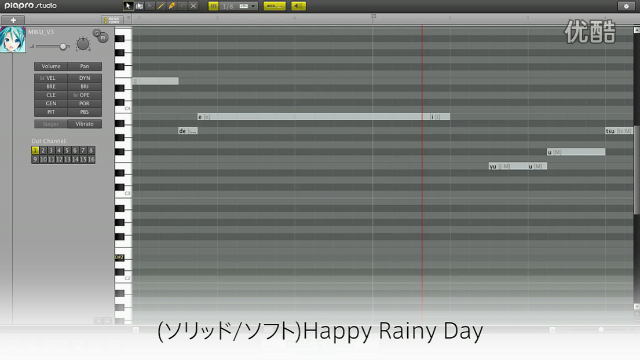Click the scroll-up arrow at top right
Screen dimensions: 640x360
pyautogui.click(x=636, y=30)
